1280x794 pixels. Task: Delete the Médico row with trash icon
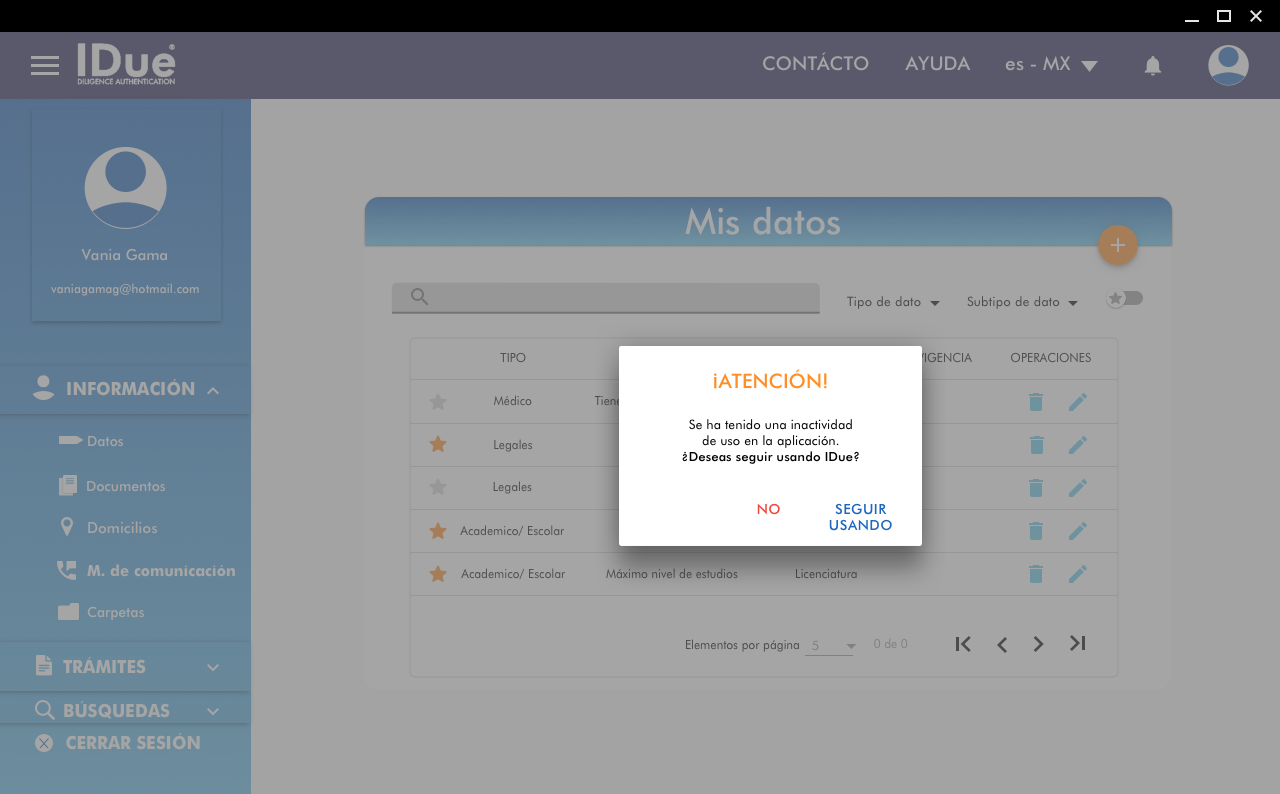point(1036,402)
